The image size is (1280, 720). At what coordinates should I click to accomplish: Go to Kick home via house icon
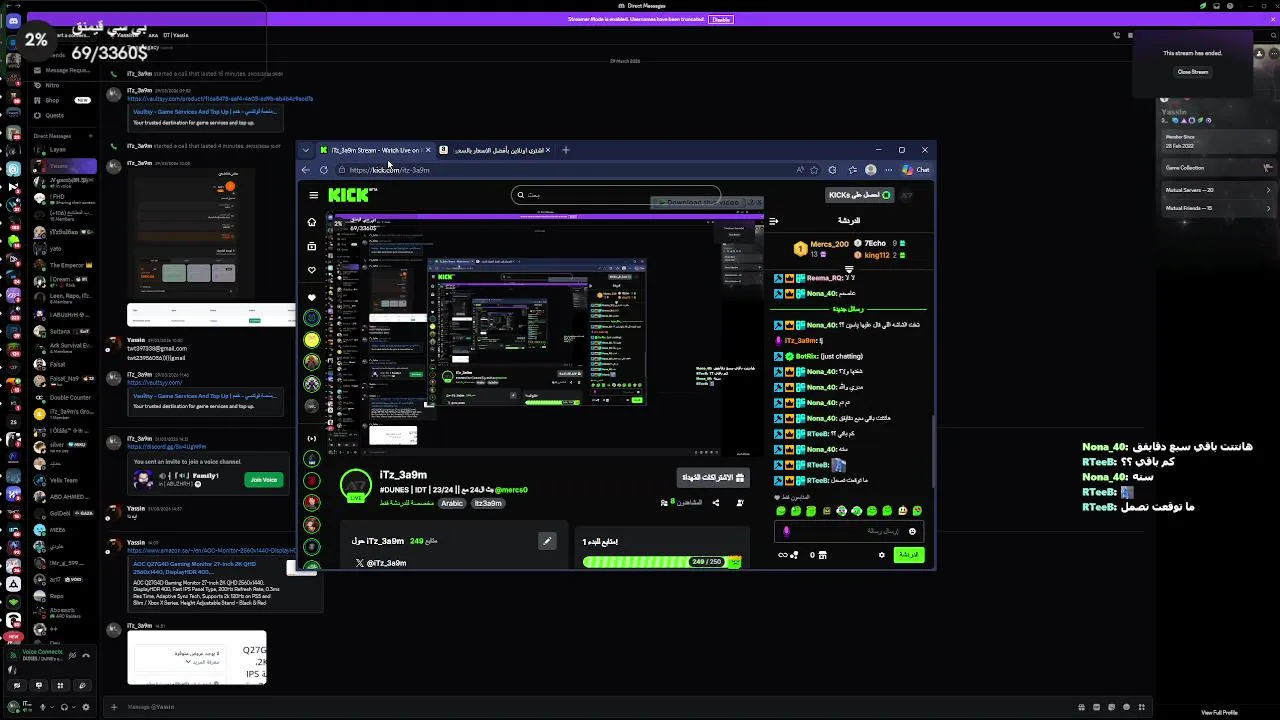[312, 222]
